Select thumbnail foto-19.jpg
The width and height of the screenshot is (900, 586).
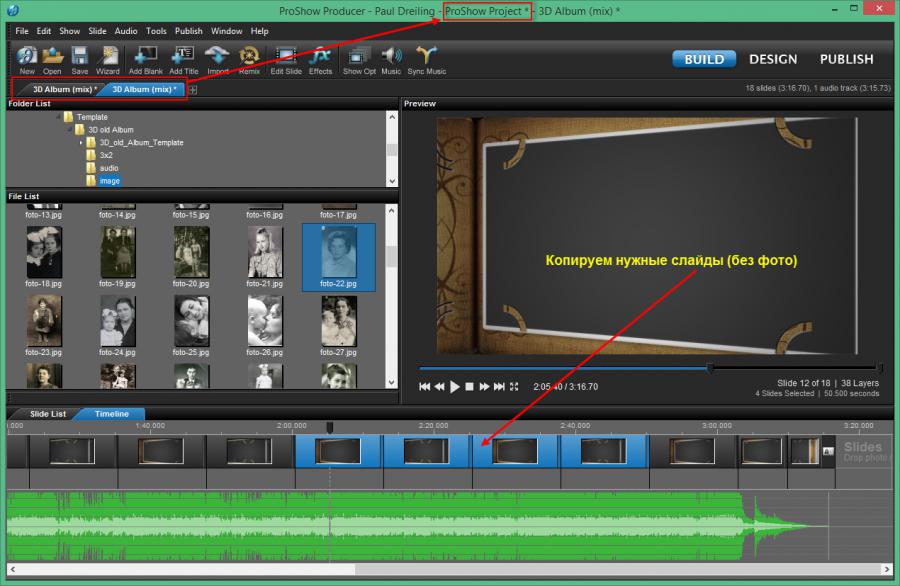pyautogui.click(x=117, y=257)
